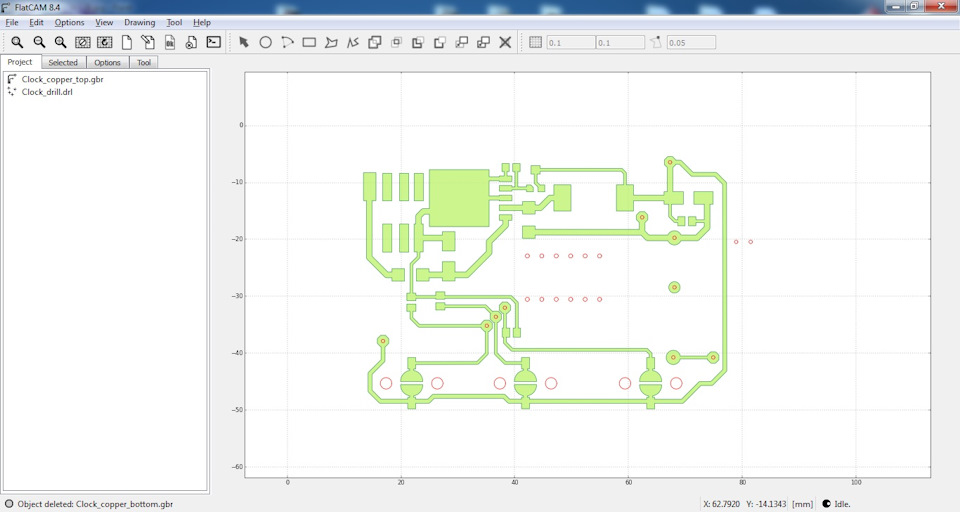The width and height of the screenshot is (960, 512).
Task: Select the Add Polygon drawing tool
Action: tap(331, 42)
